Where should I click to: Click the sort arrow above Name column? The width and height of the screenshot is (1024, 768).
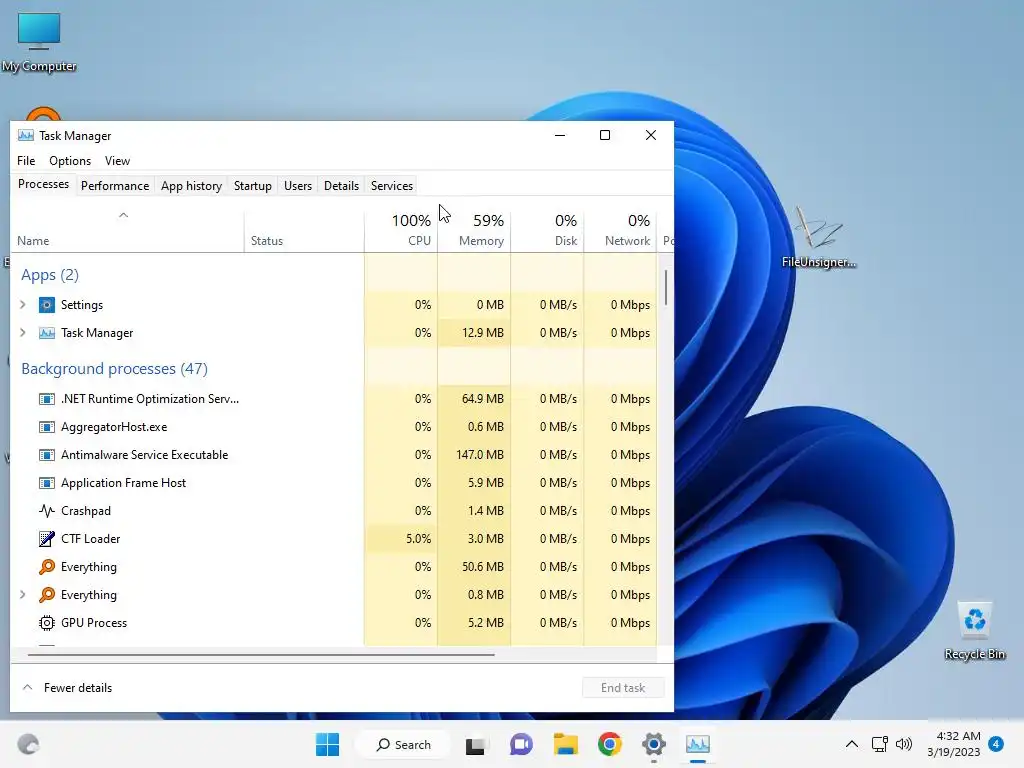[x=123, y=216]
